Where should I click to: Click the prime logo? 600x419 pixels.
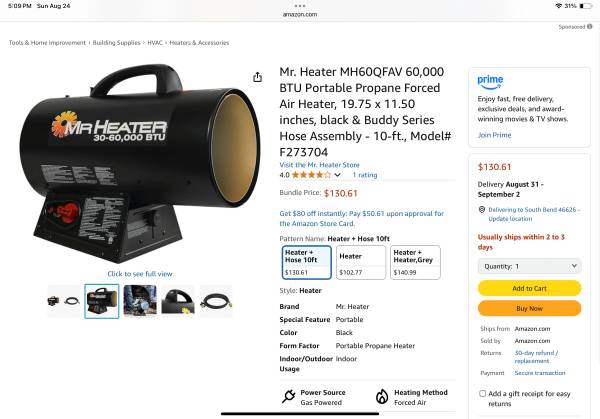point(490,82)
